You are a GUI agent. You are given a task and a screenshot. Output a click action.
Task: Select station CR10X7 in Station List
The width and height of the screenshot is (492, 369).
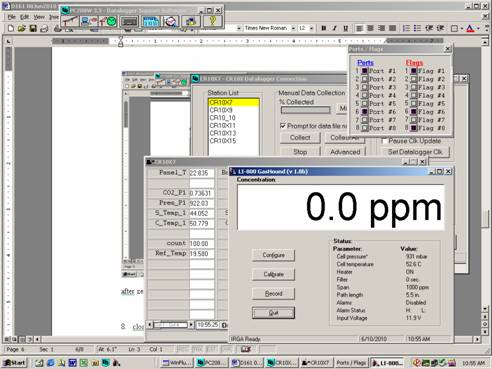pos(234,102)
